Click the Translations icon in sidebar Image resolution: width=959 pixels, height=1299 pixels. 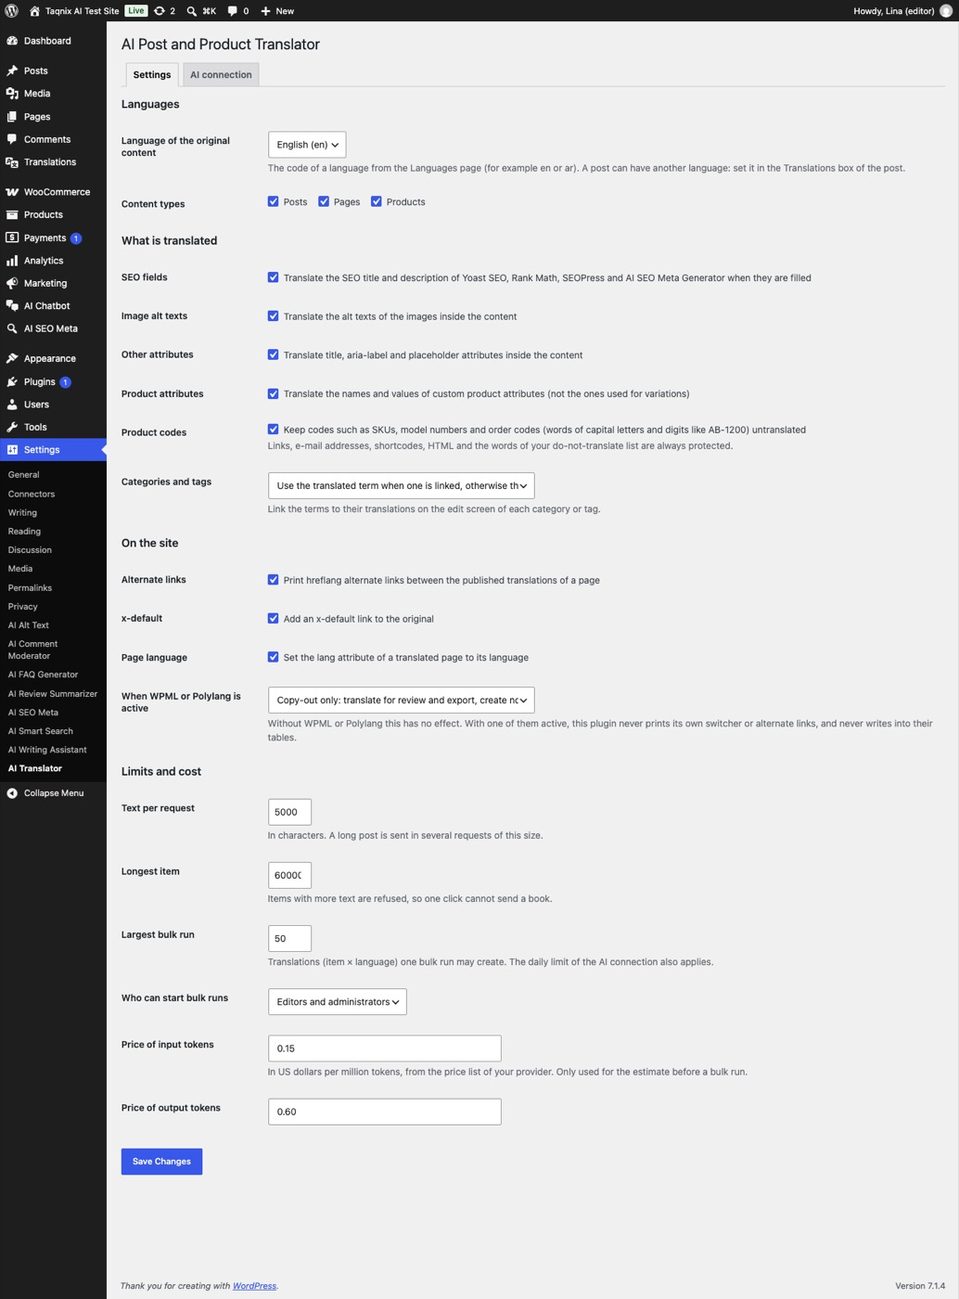pyautogui.click(x=12, y=162)
